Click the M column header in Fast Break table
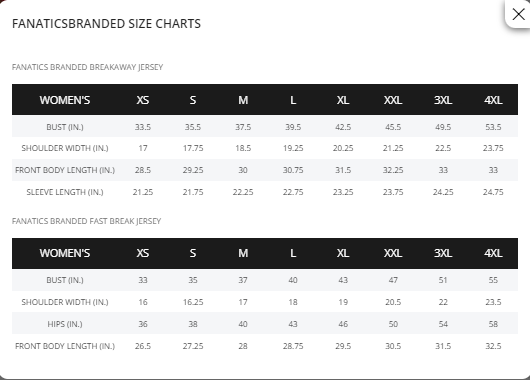This screenshot has width=530, height=380. 243,253
